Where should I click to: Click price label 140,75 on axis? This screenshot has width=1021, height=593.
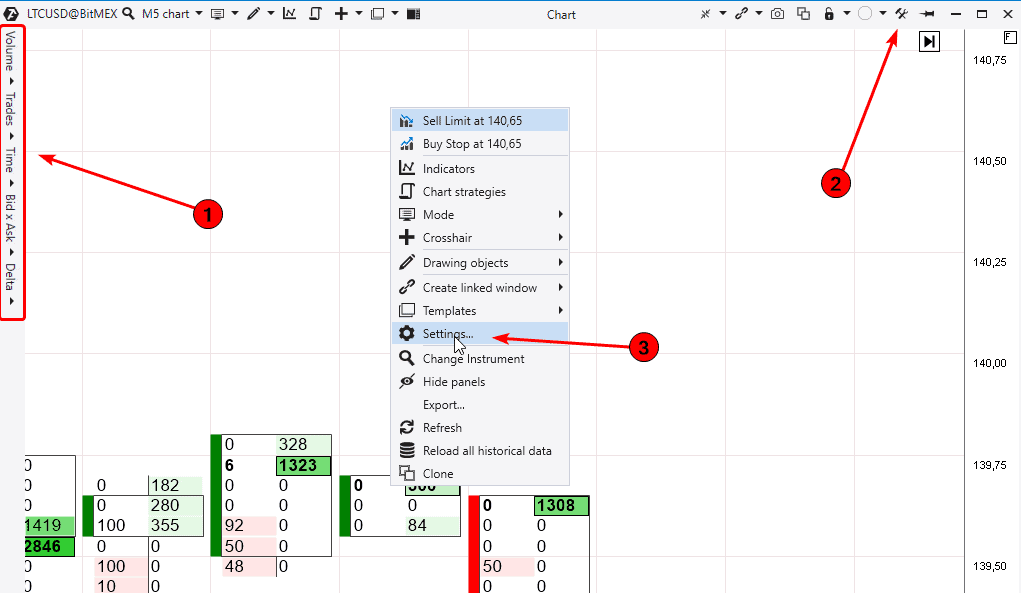coord(989,60)
